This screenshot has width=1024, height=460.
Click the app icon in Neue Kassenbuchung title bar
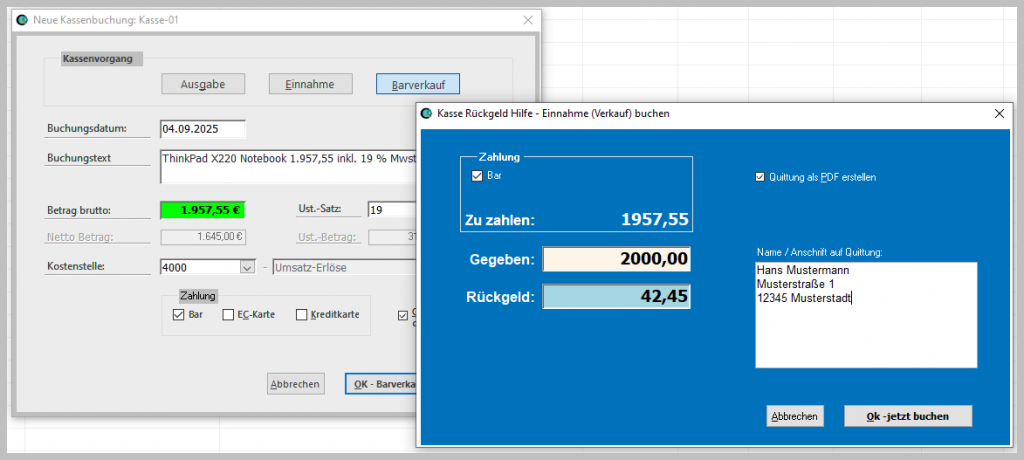point(22,20)
